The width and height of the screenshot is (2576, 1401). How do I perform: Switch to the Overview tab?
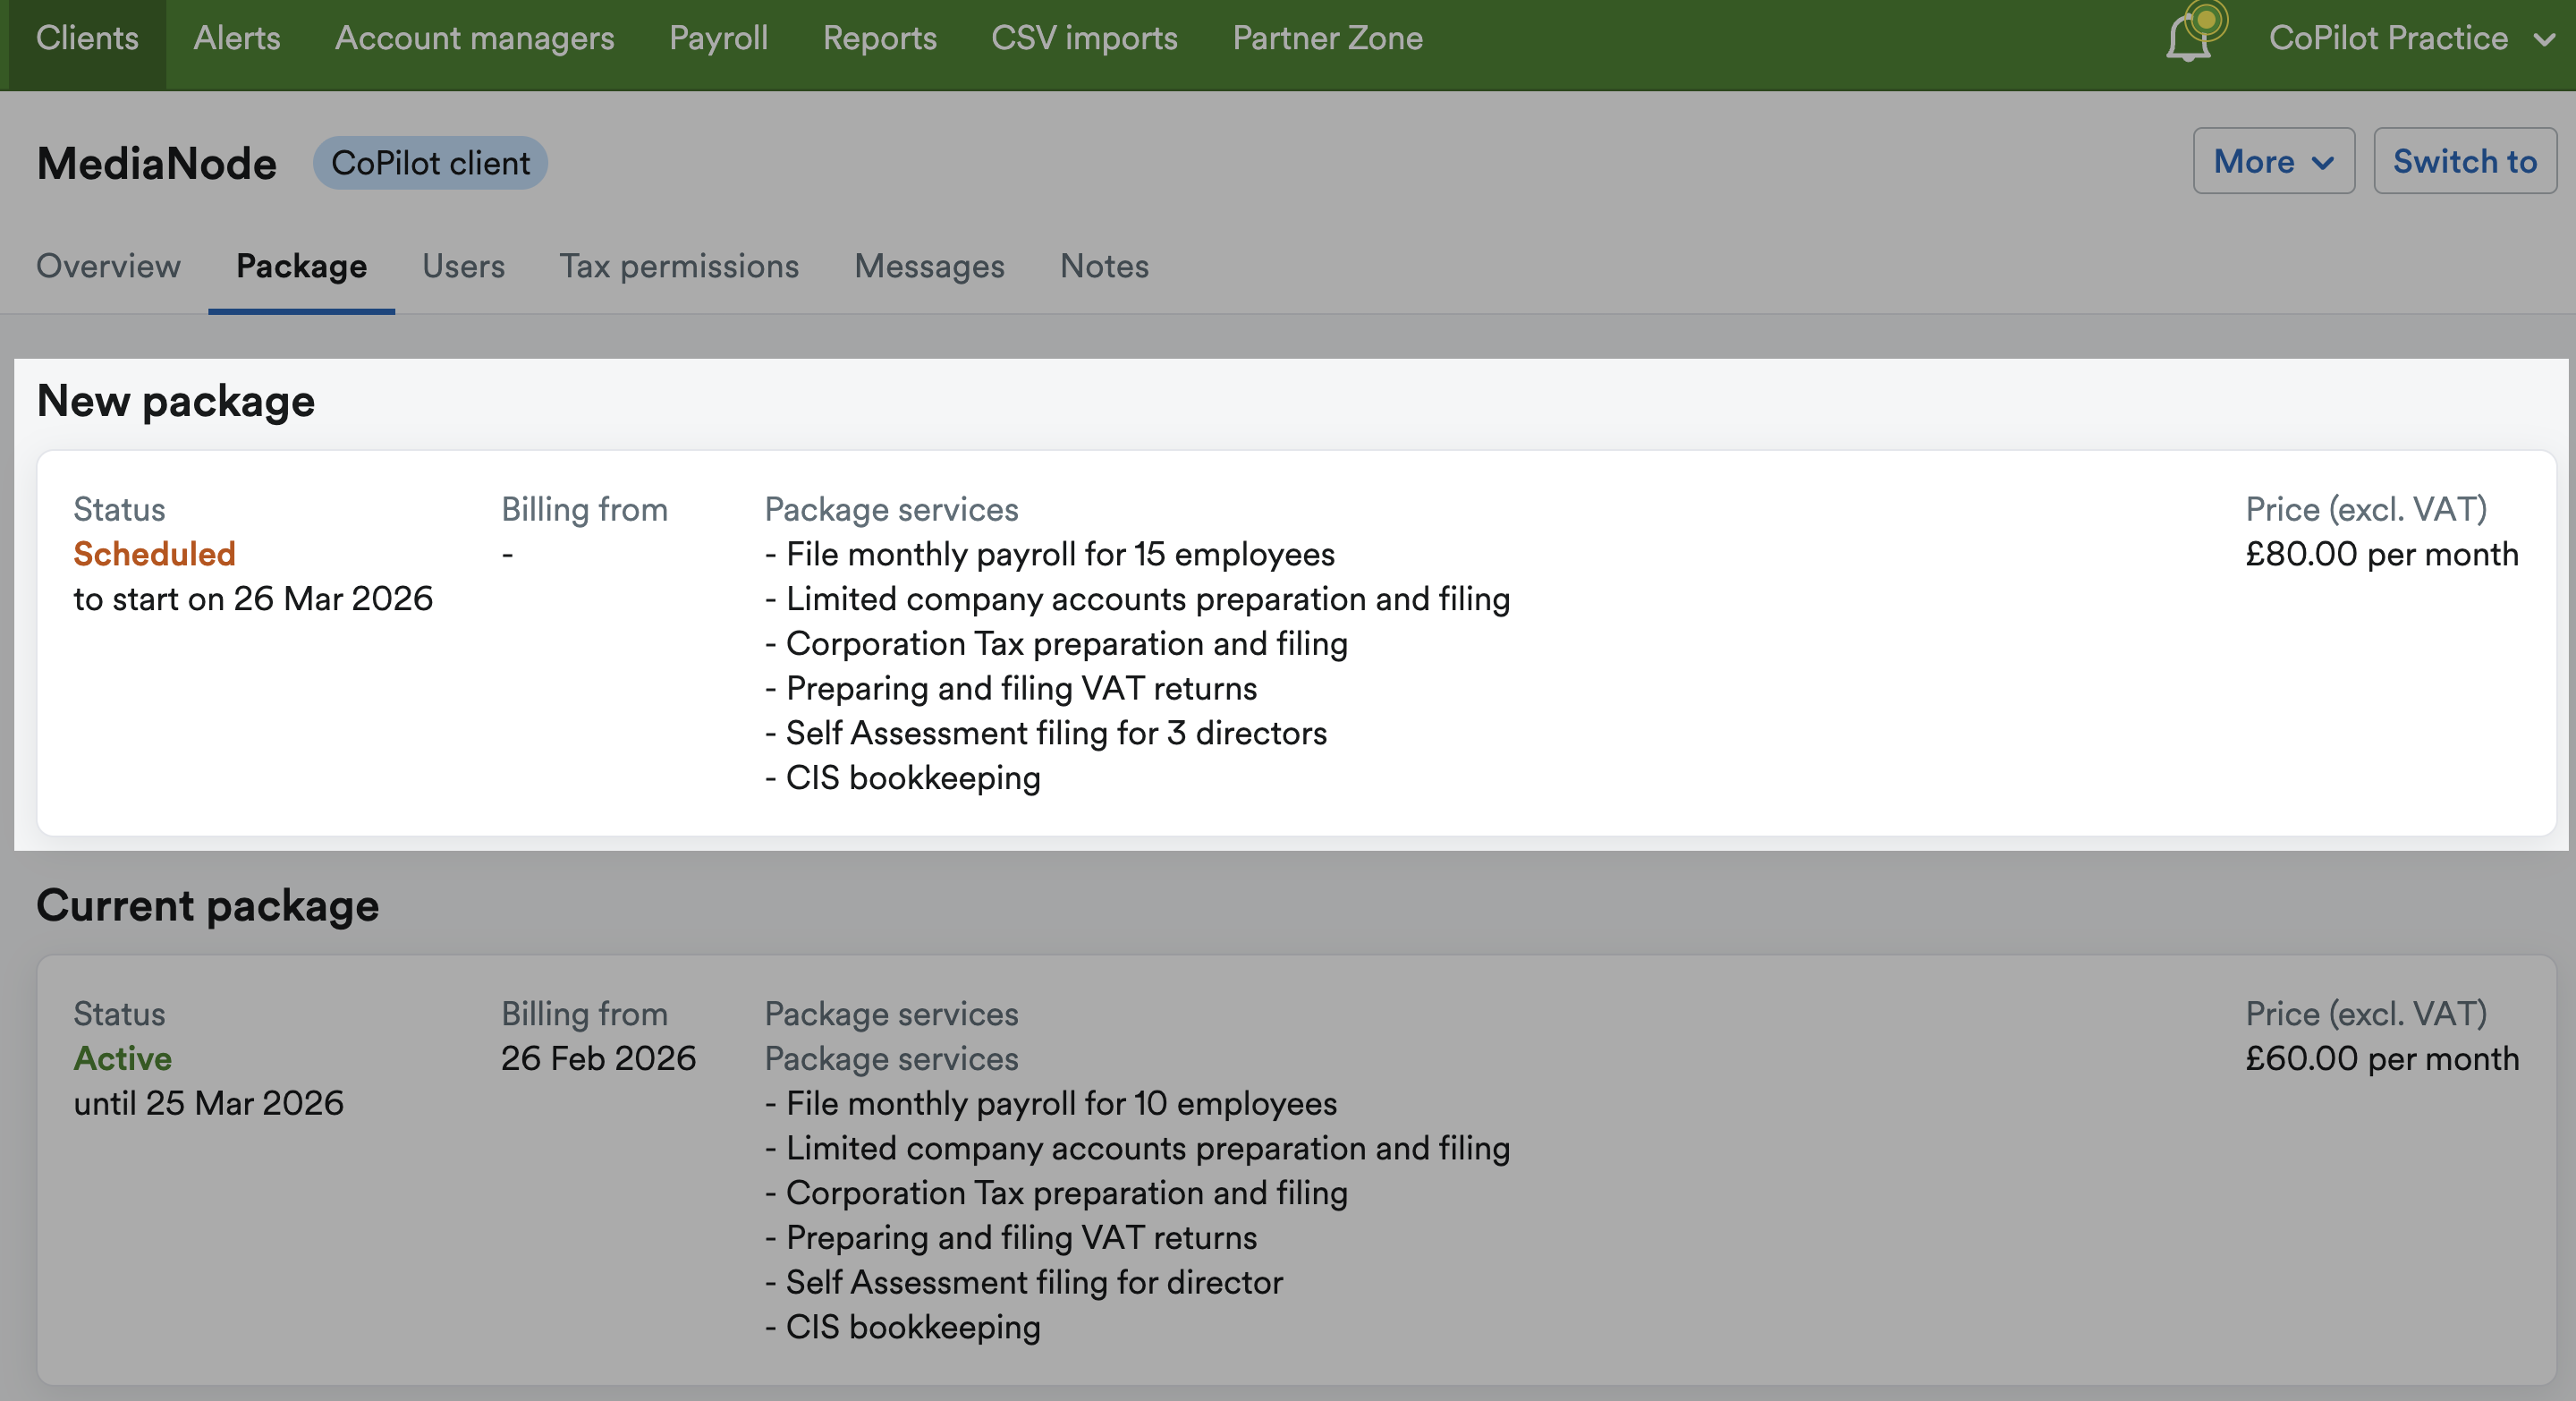click(x=108, y=266)
